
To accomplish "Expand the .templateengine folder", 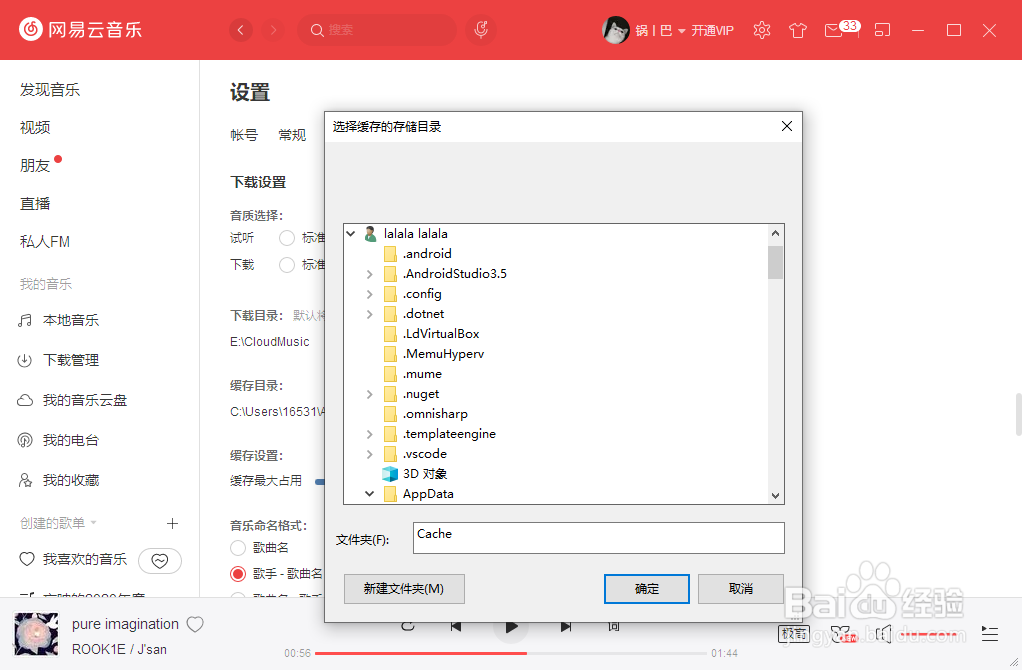I will [370, 434].
